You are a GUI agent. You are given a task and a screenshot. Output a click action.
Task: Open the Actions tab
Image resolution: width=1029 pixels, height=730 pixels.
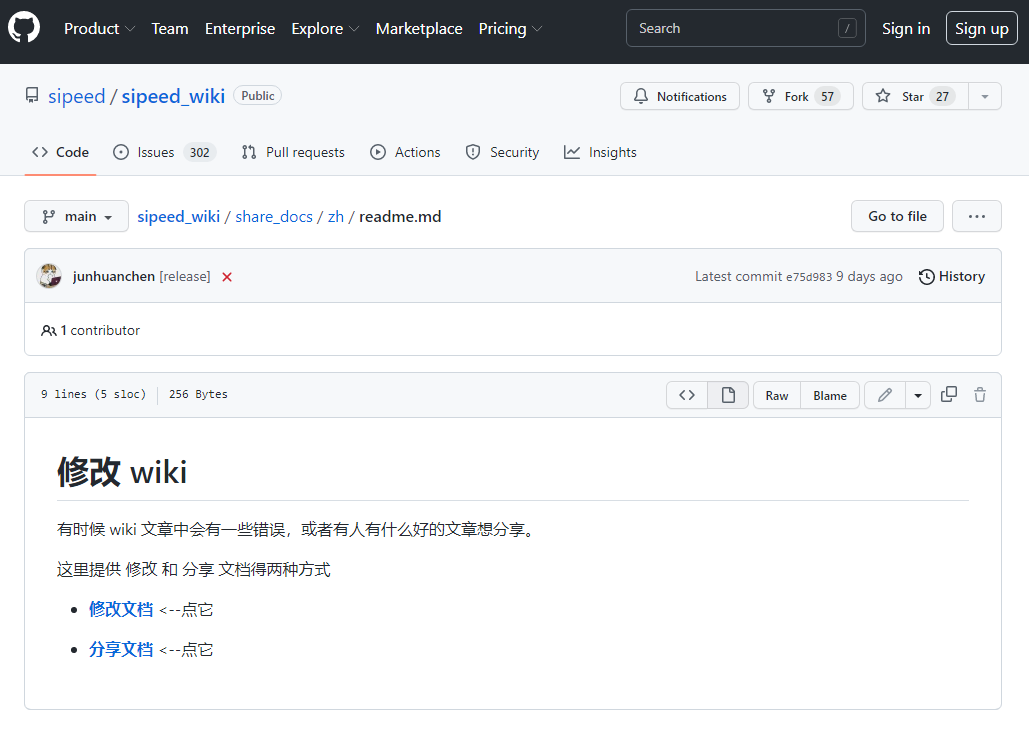pyautogui.click(x=405, y=152)
